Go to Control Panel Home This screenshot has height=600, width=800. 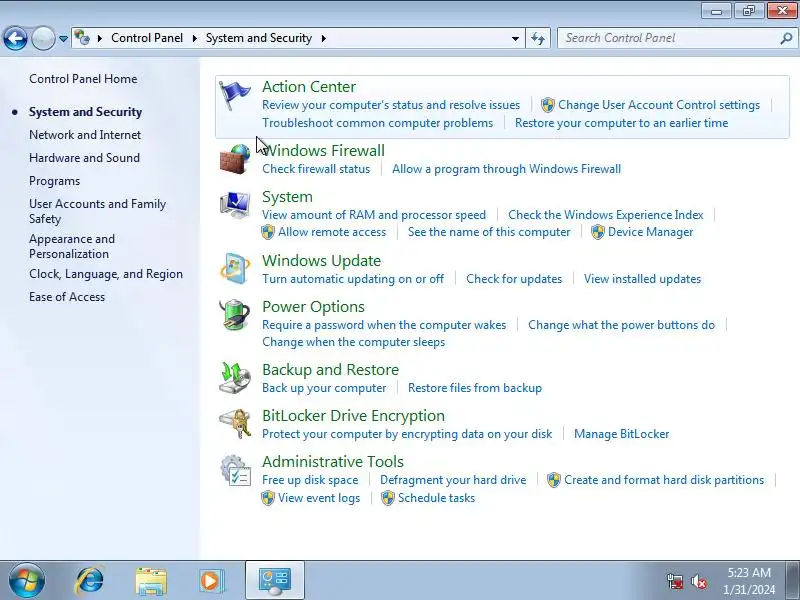tap(83, 79)
